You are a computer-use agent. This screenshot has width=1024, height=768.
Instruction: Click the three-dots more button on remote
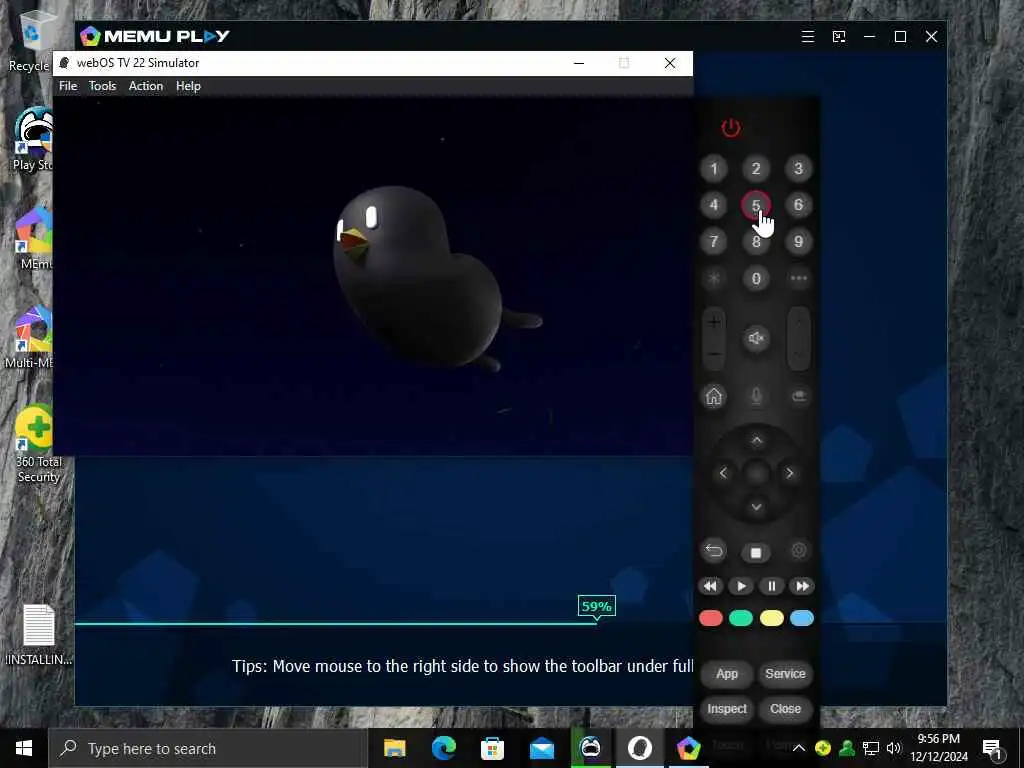[799, 278]
